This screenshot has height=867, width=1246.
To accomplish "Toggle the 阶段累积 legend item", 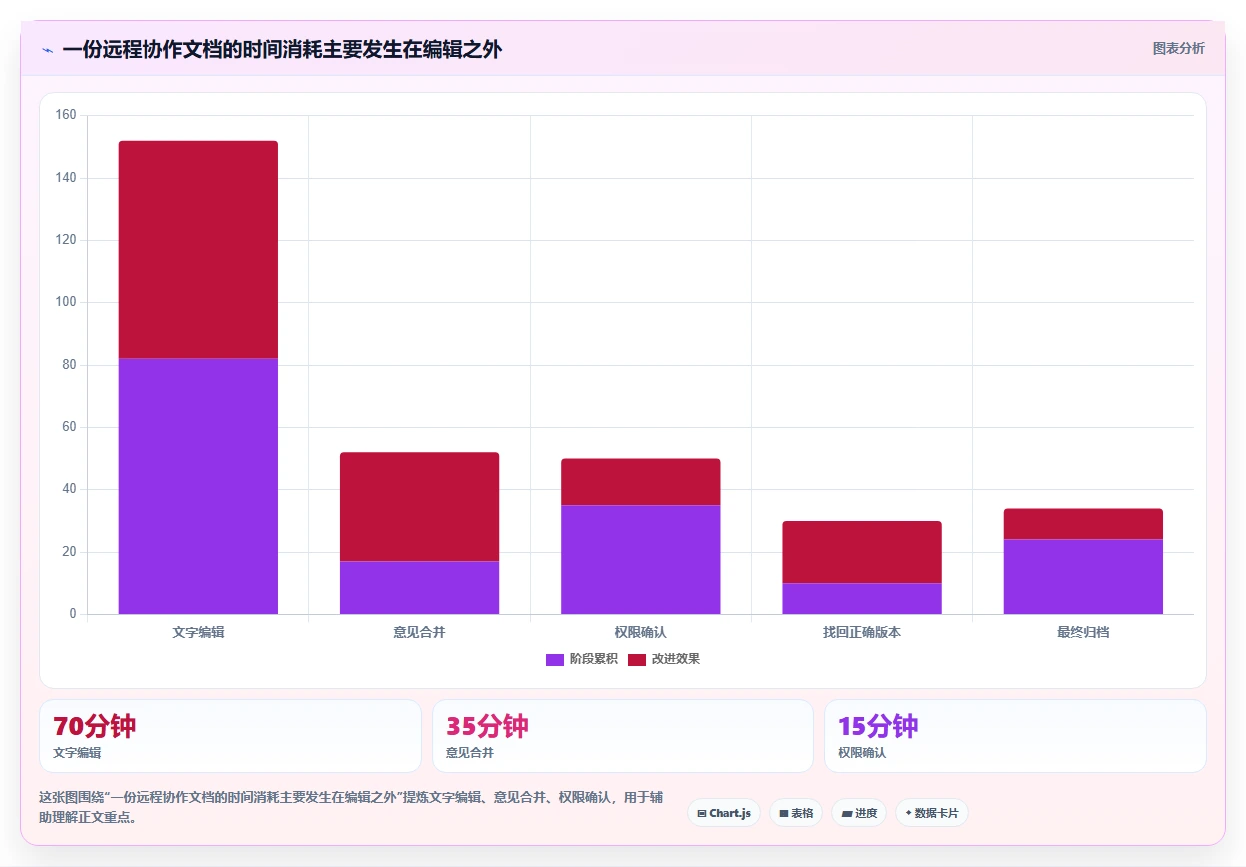I will [582, 659].
